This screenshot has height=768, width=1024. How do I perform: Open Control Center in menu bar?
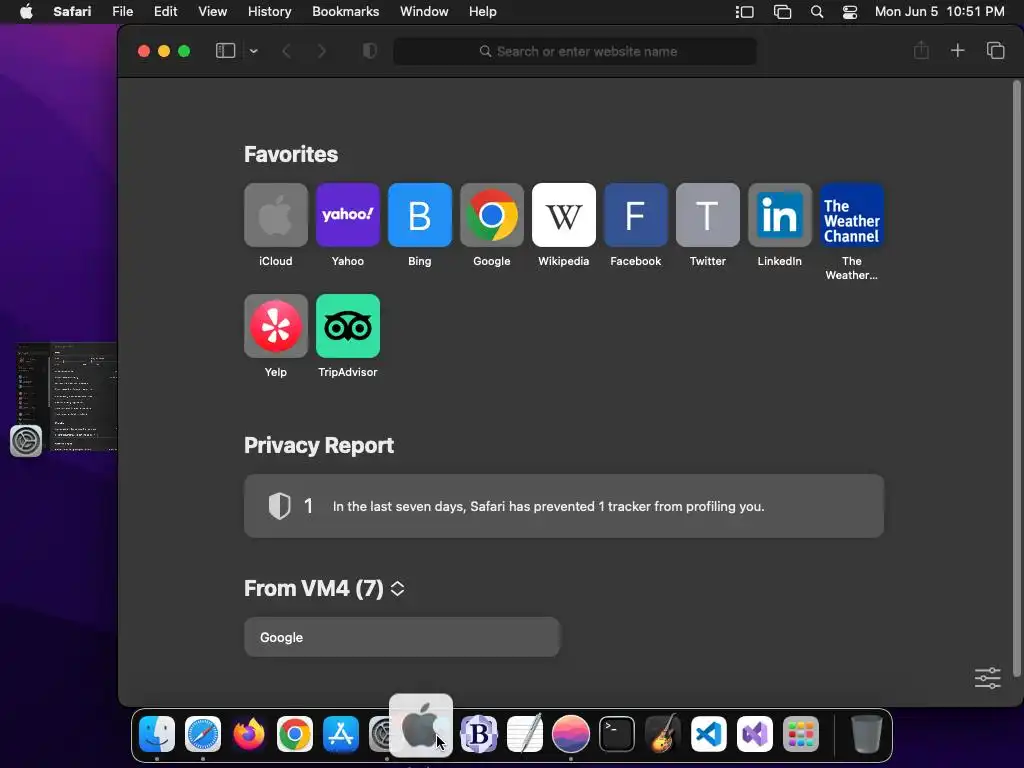[850, 12]
